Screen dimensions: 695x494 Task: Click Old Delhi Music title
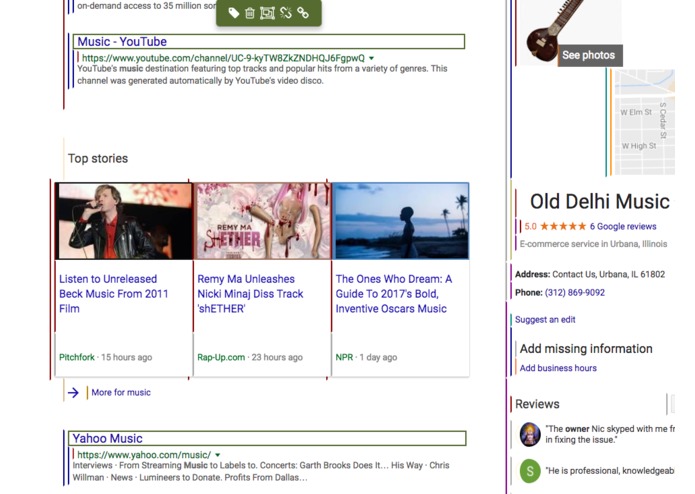pyautogui.click(x=600, y=202)
